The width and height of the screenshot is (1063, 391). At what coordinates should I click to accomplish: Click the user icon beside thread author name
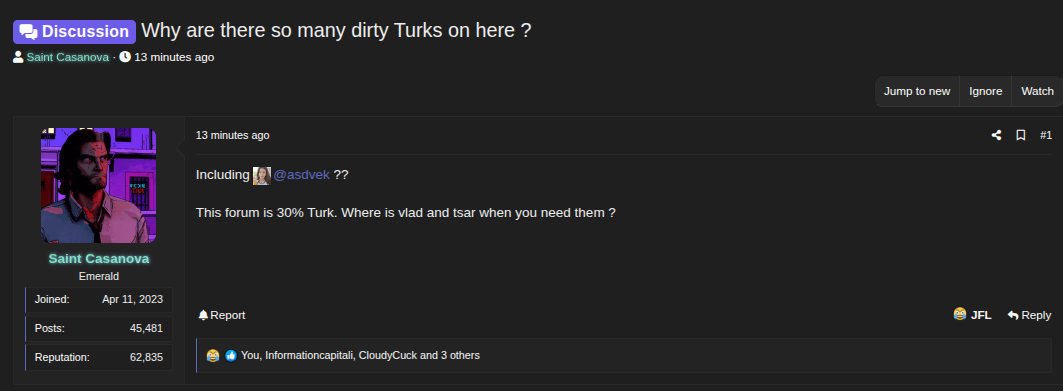[18, 58]
